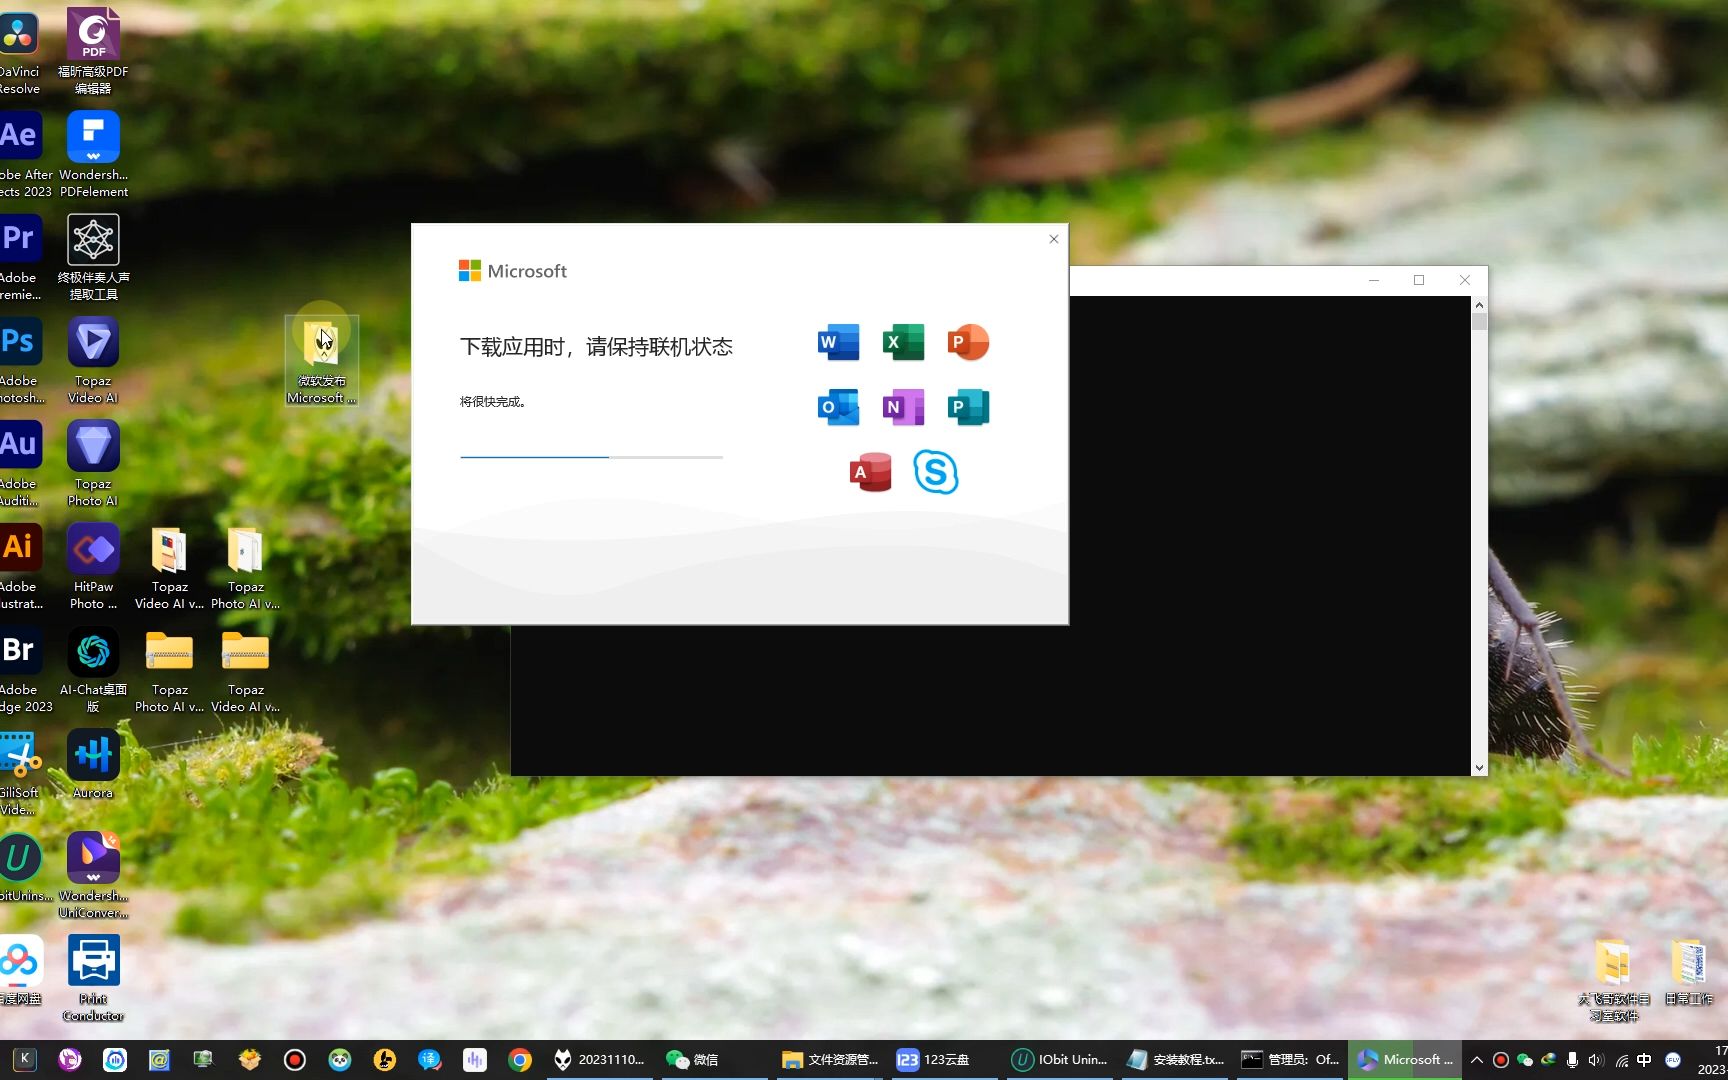
Task: Select the Aurora desktop icon
Action: tap(93, 764)
